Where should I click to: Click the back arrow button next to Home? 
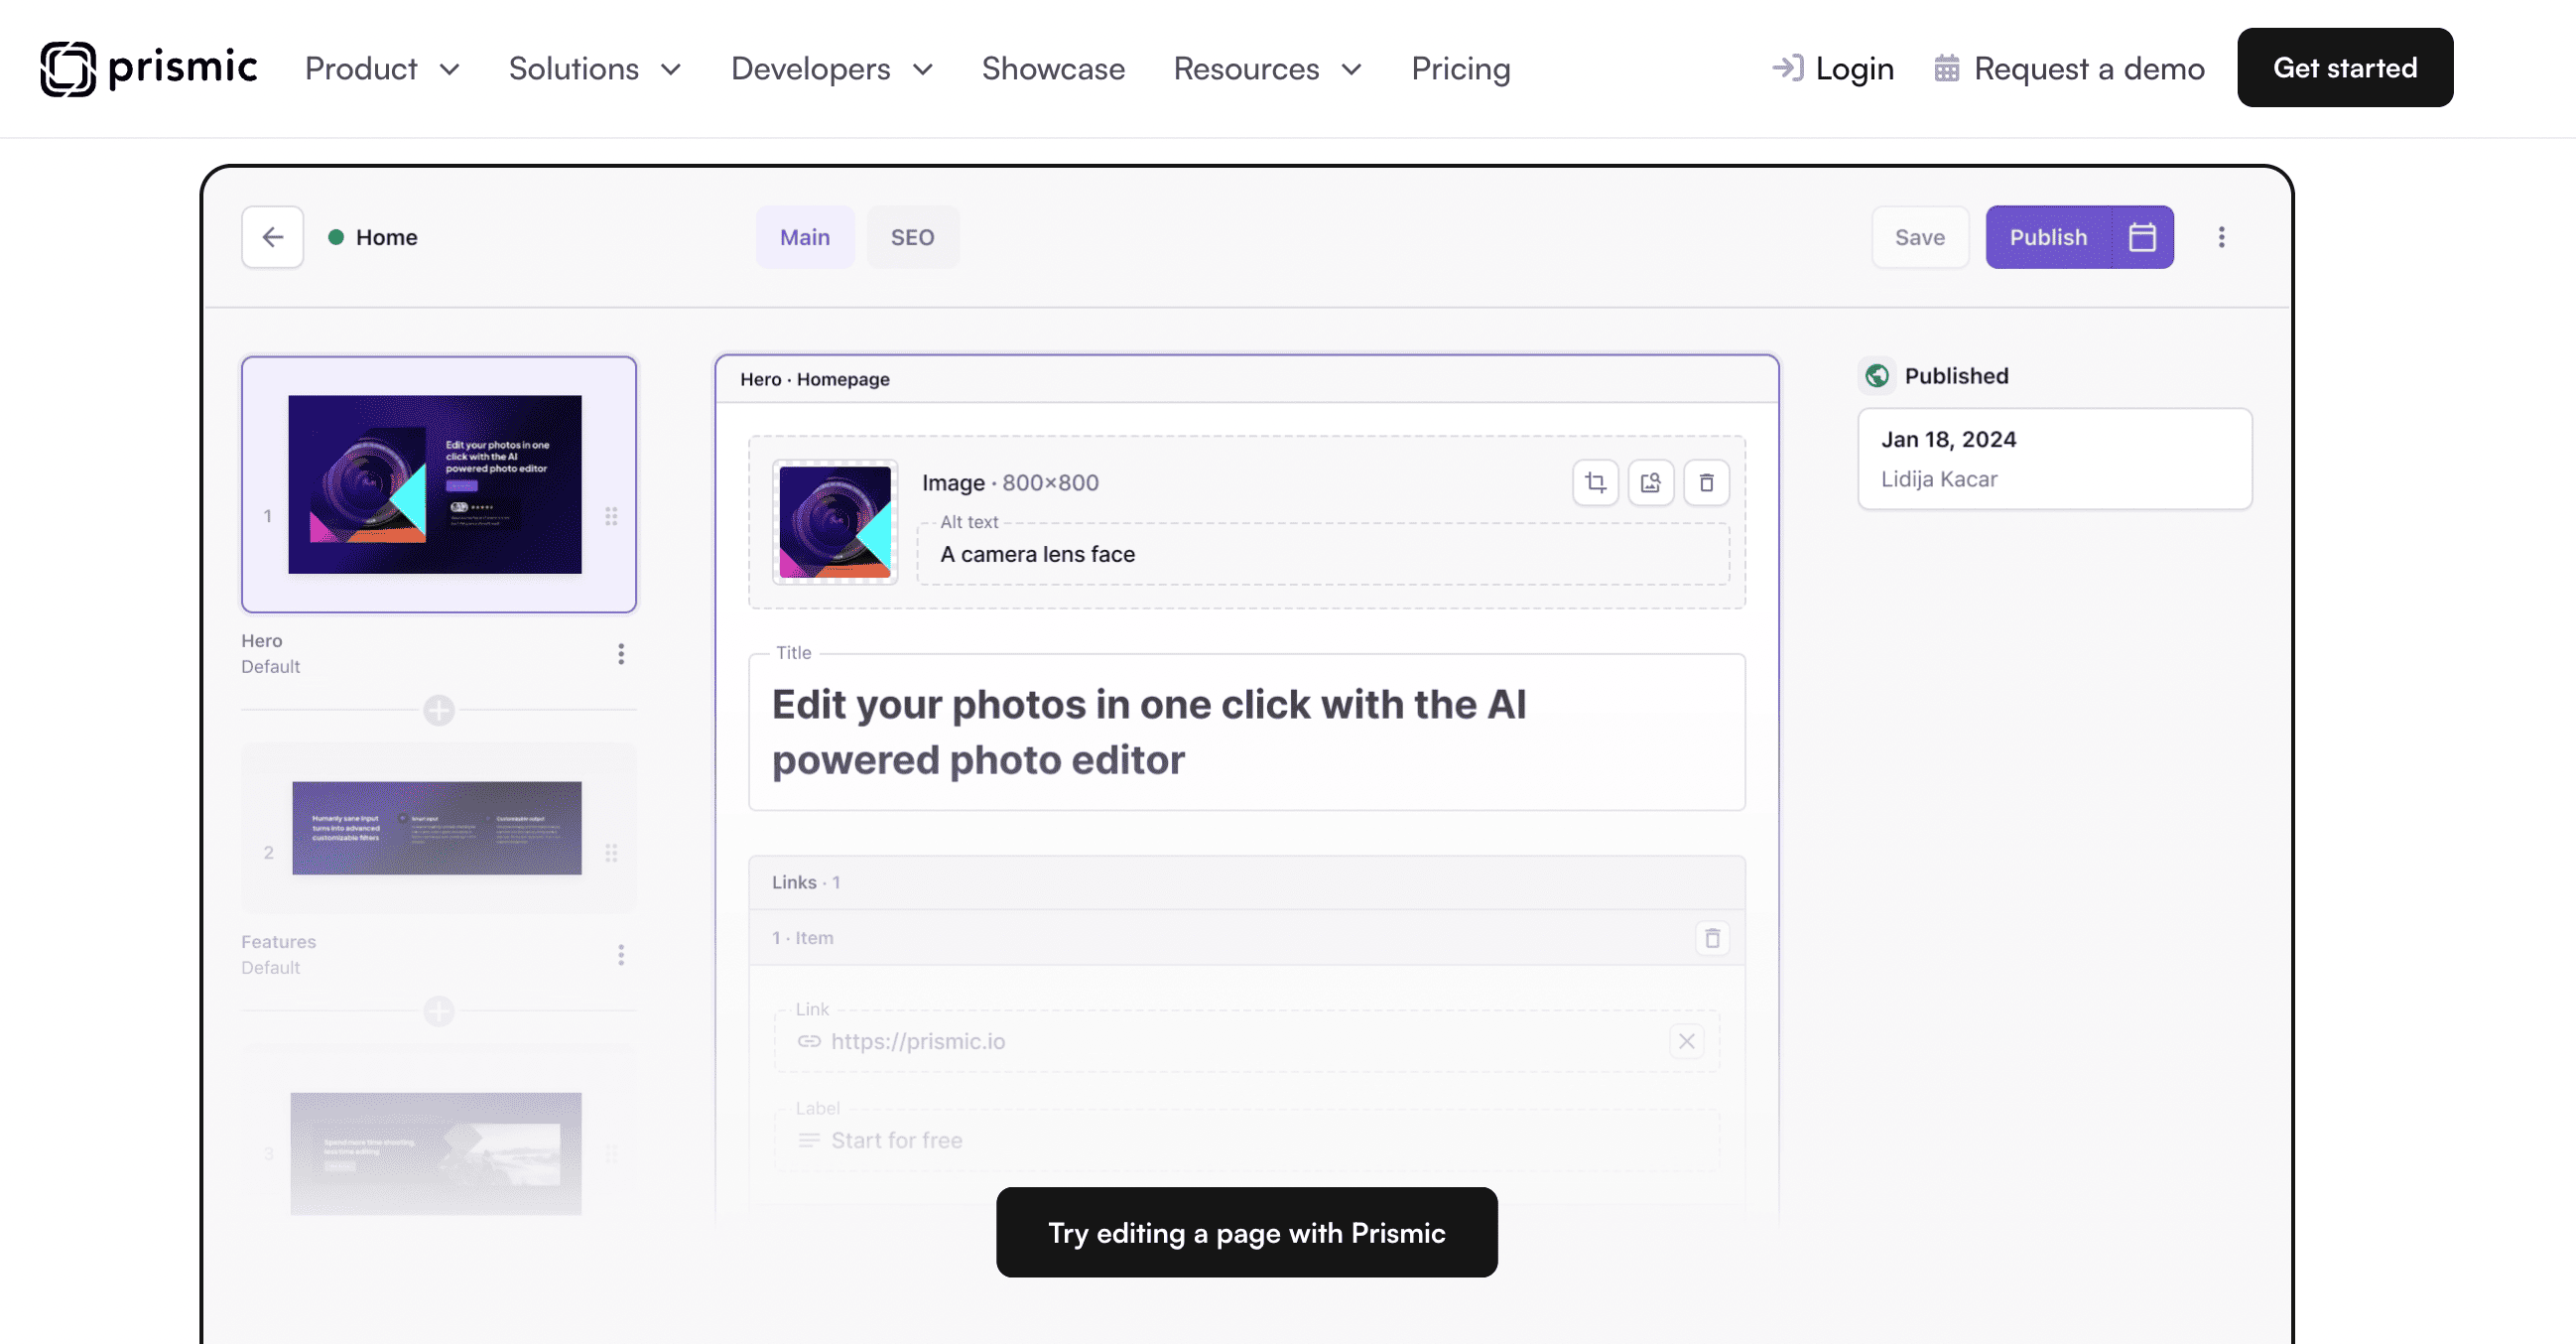[x=272, y=237]
